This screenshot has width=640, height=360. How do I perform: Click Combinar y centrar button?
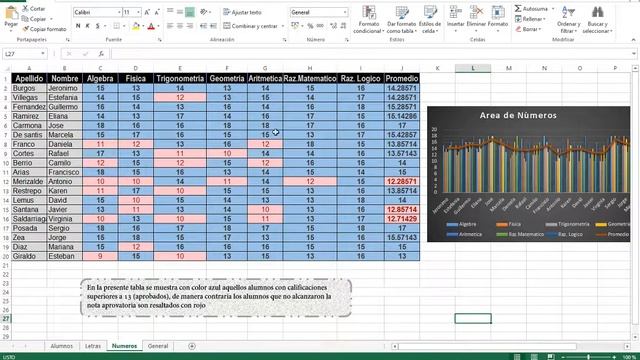pyautogui.click(x=251, y=26)
